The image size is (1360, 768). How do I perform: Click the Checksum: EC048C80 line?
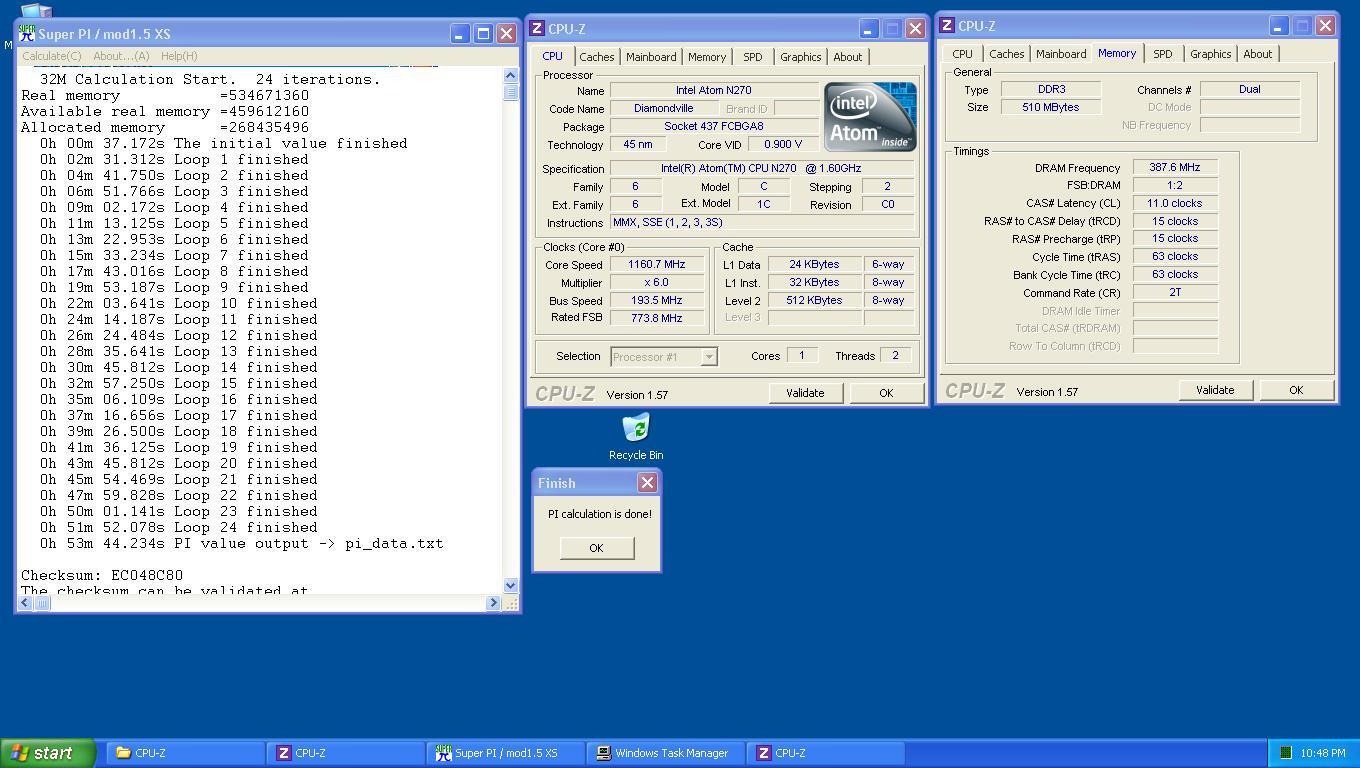[102, 575]
